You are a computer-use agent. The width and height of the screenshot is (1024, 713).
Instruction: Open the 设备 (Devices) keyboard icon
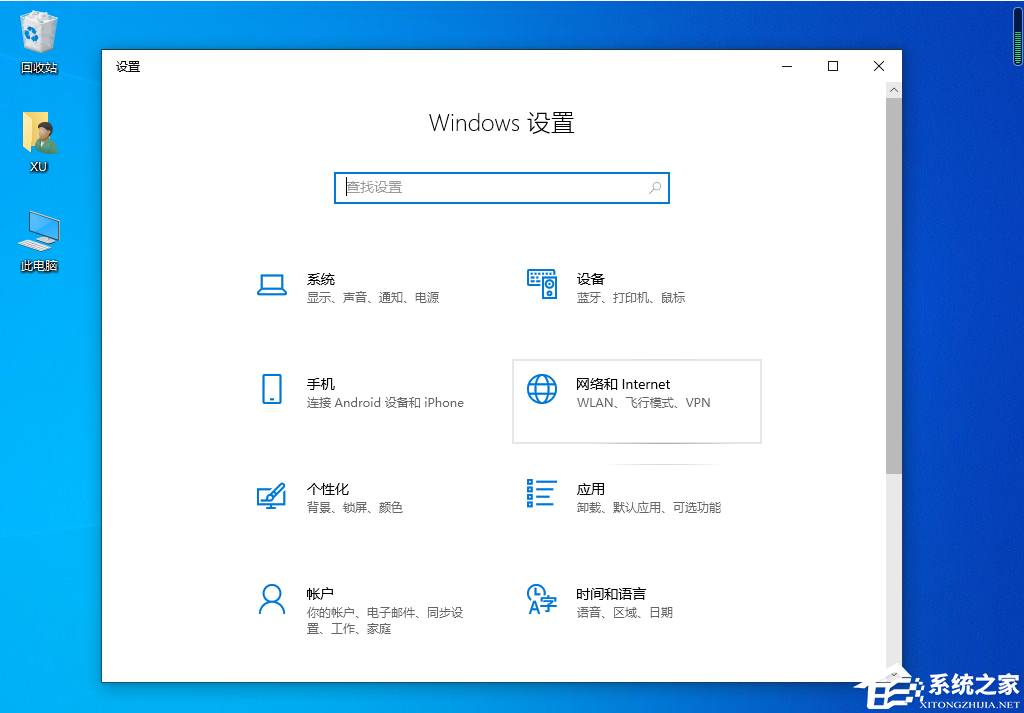[541, 285]
